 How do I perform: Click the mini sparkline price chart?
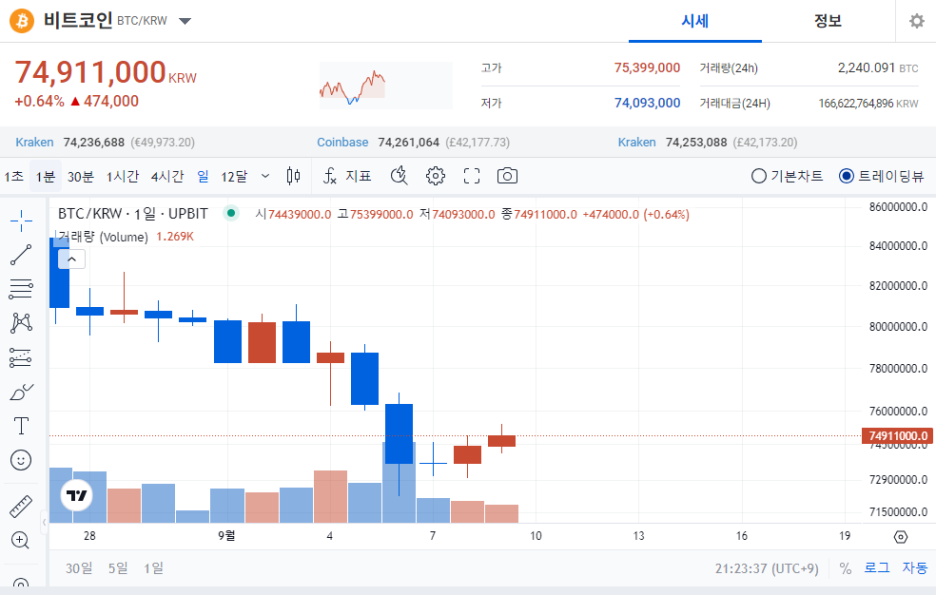pos(386,85)
